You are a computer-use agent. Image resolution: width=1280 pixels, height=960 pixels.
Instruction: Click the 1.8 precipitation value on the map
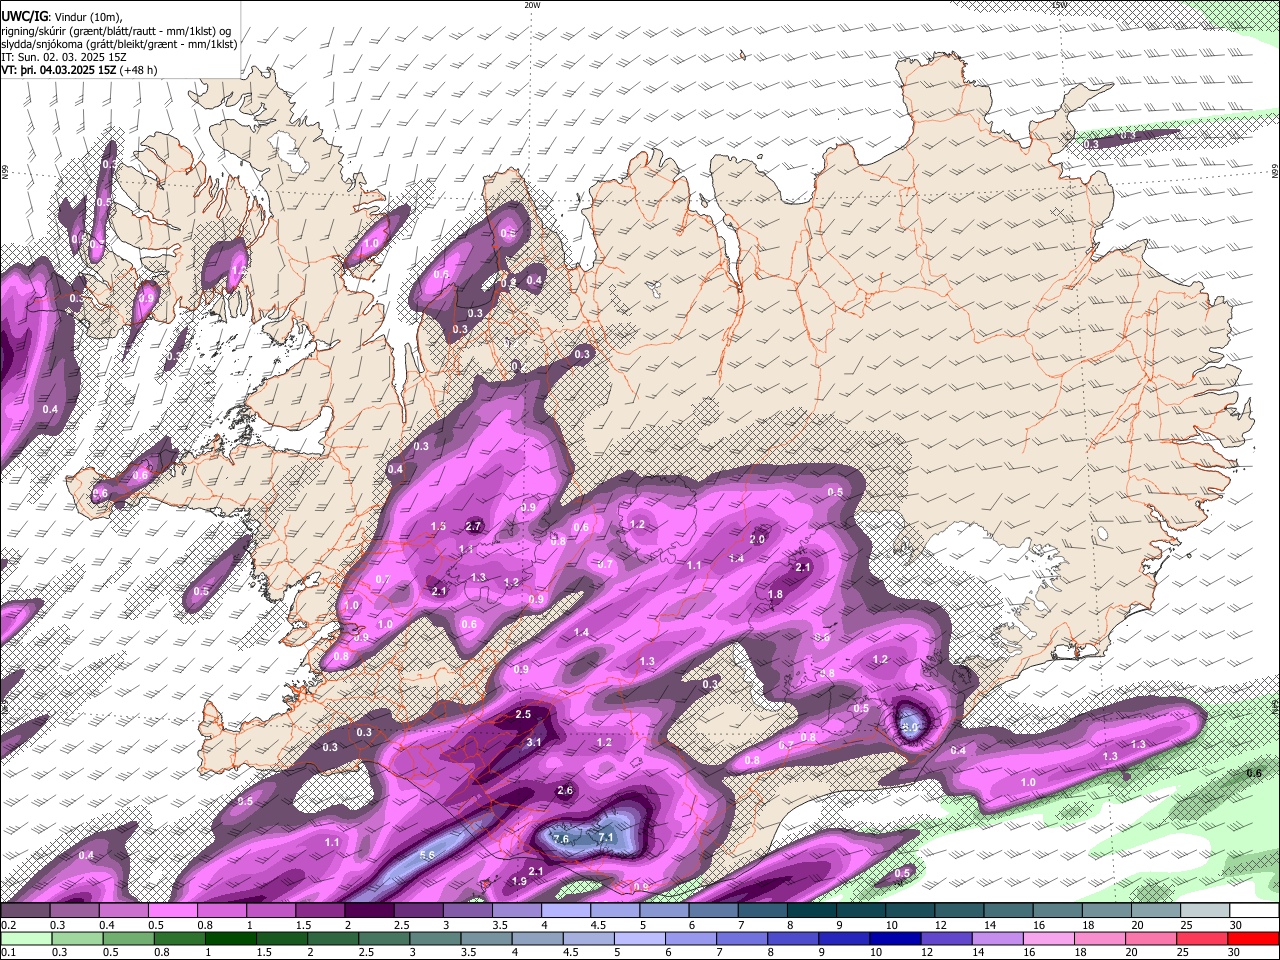775,594
